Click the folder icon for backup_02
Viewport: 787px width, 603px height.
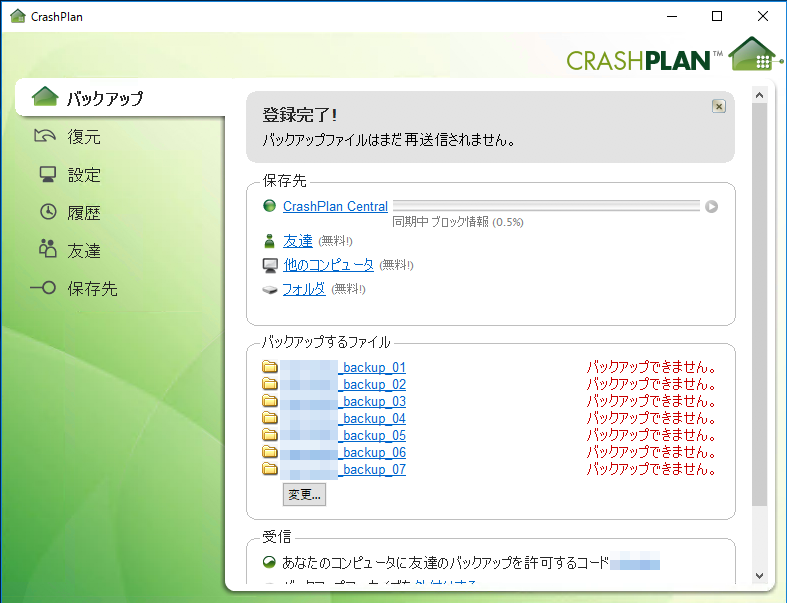pos(270,384)
